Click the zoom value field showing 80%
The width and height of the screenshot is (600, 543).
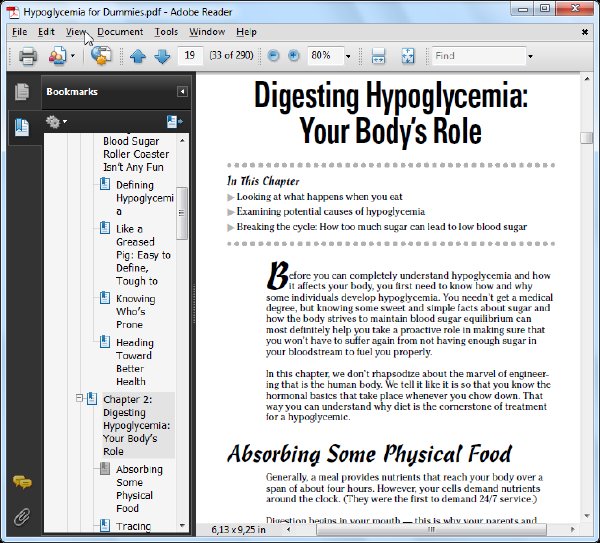[326, 56]
